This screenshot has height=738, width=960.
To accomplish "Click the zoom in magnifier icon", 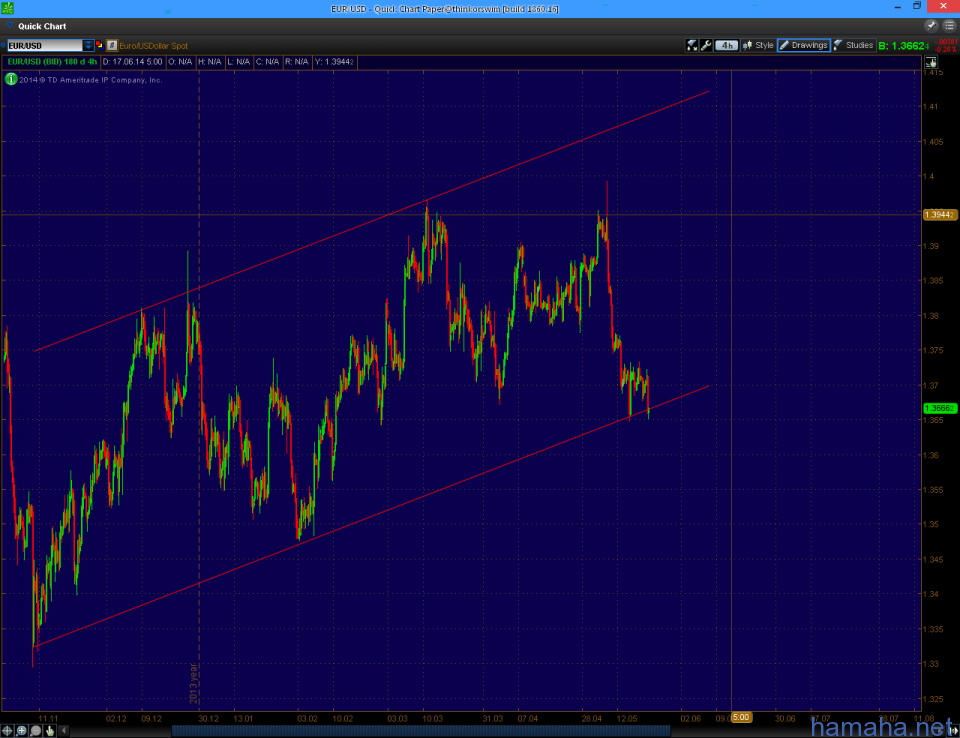I will [x=21, y=731].
